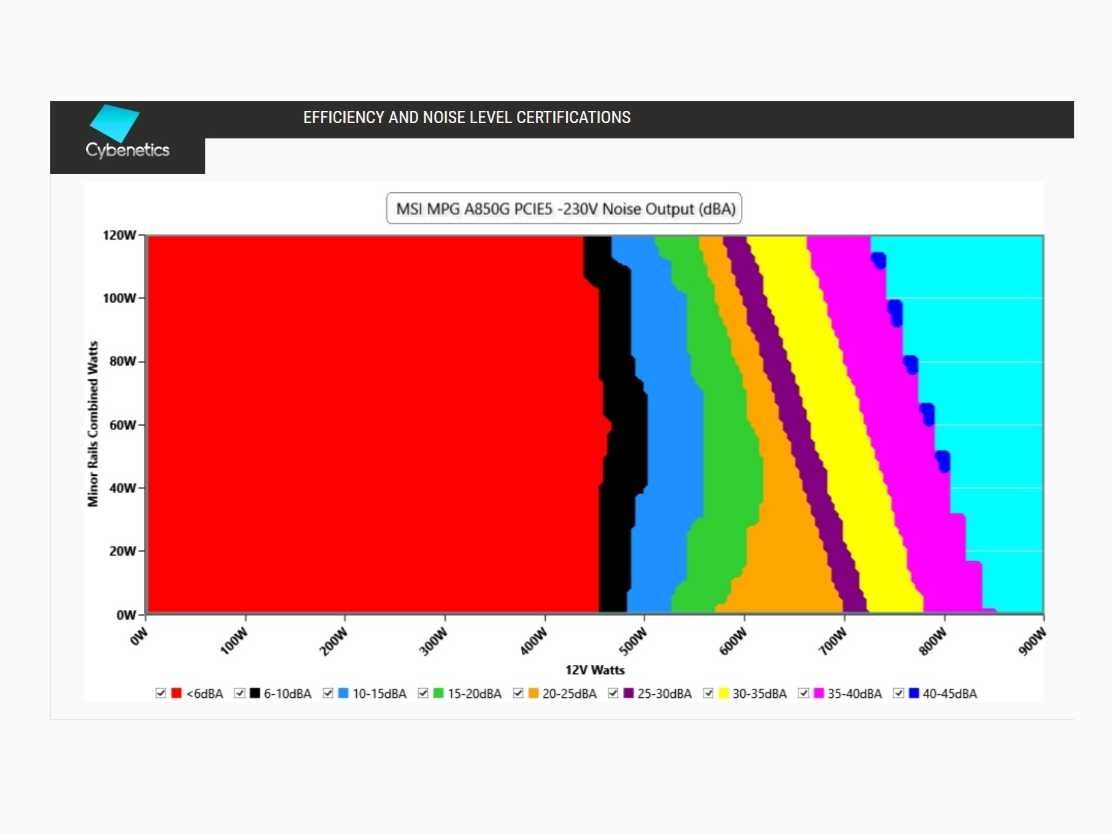This screenshot has width=1112, height=834.
Task: Toggle the 40-45dBA legend checkbox
Action: tap(898, 693)
